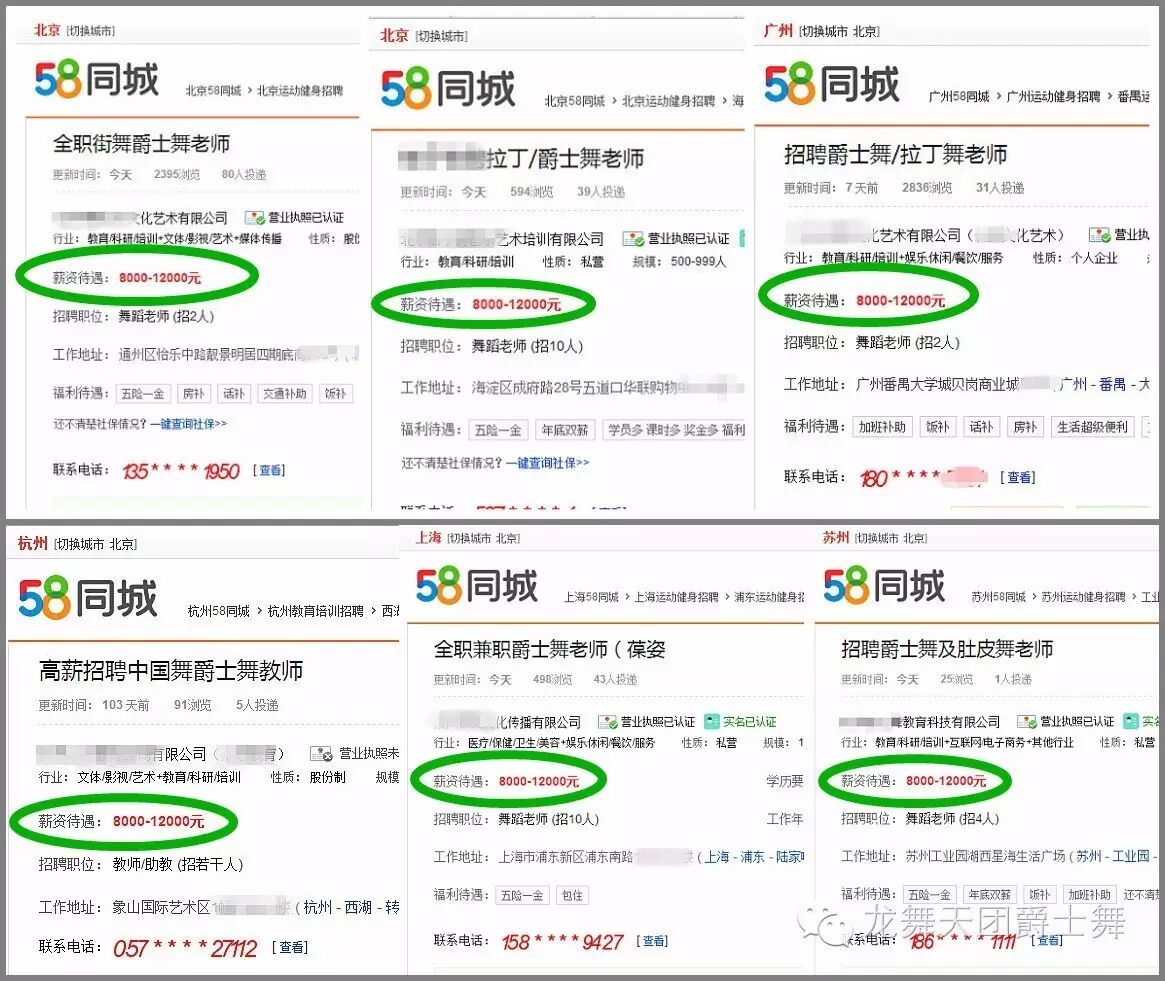Click the 营业执照已认证 badge icon in the 全职街舞爵士舞老师 listing
Screen dimensions: 1165x981
[255, 218]
